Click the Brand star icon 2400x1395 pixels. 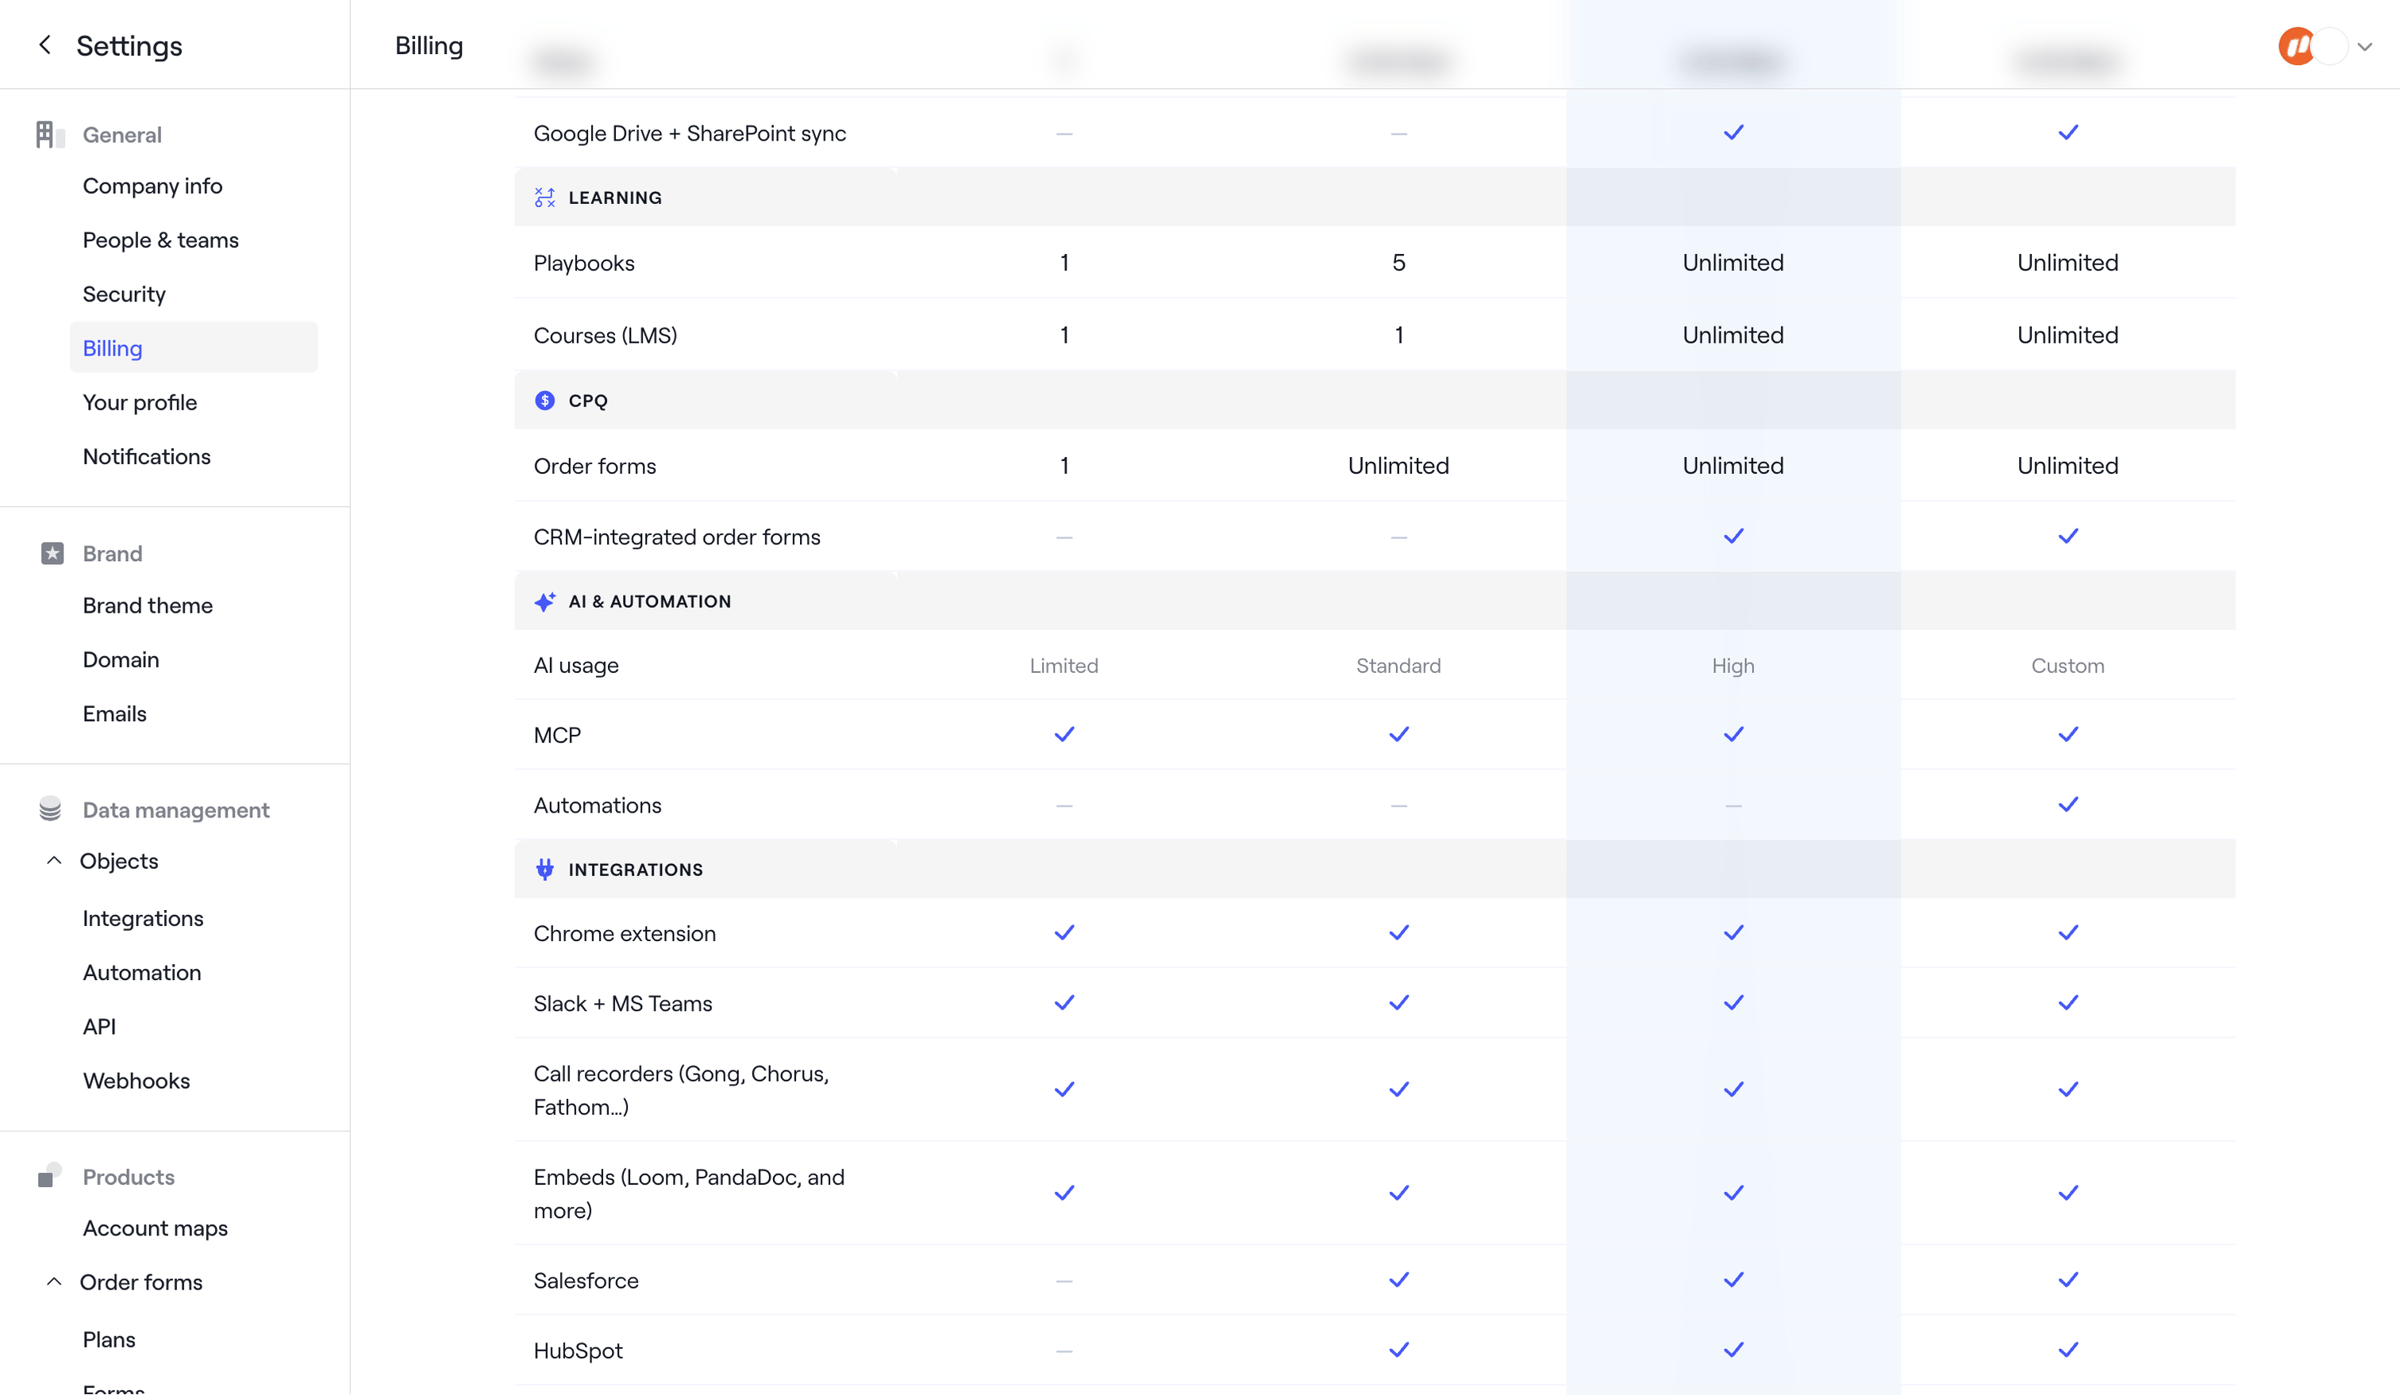(x=52, y=553)
